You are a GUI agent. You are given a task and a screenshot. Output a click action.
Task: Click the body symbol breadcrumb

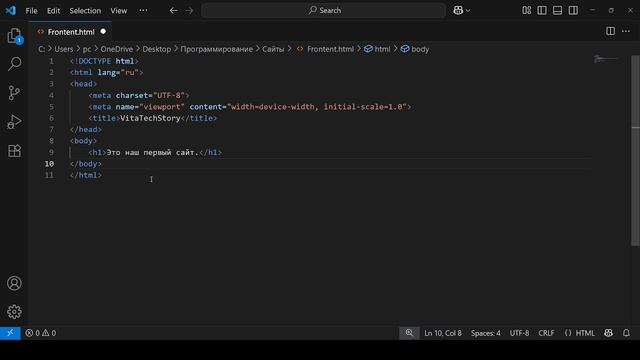(415, 49)
